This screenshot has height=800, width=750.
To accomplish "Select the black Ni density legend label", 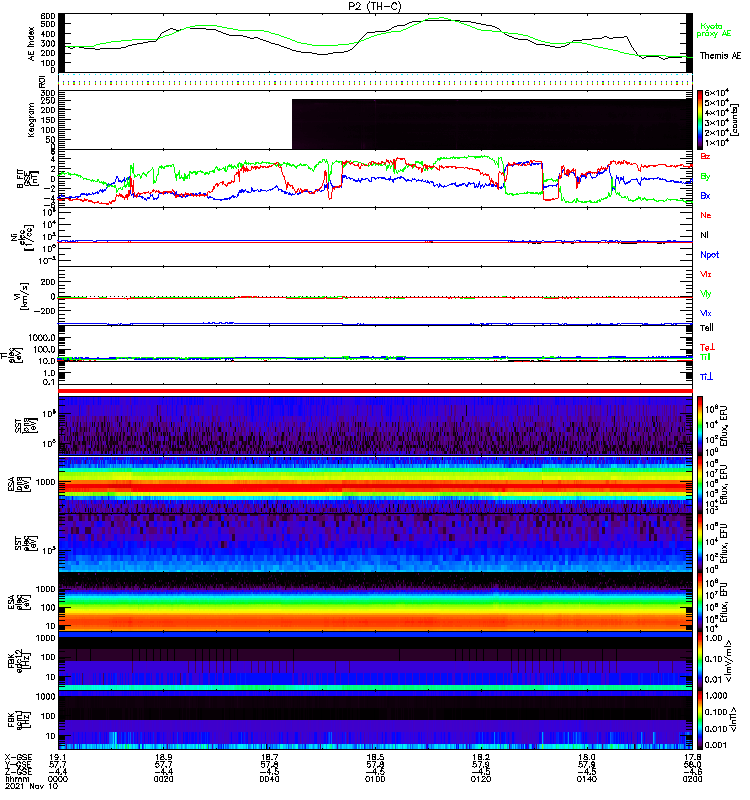I will point(704,235).
